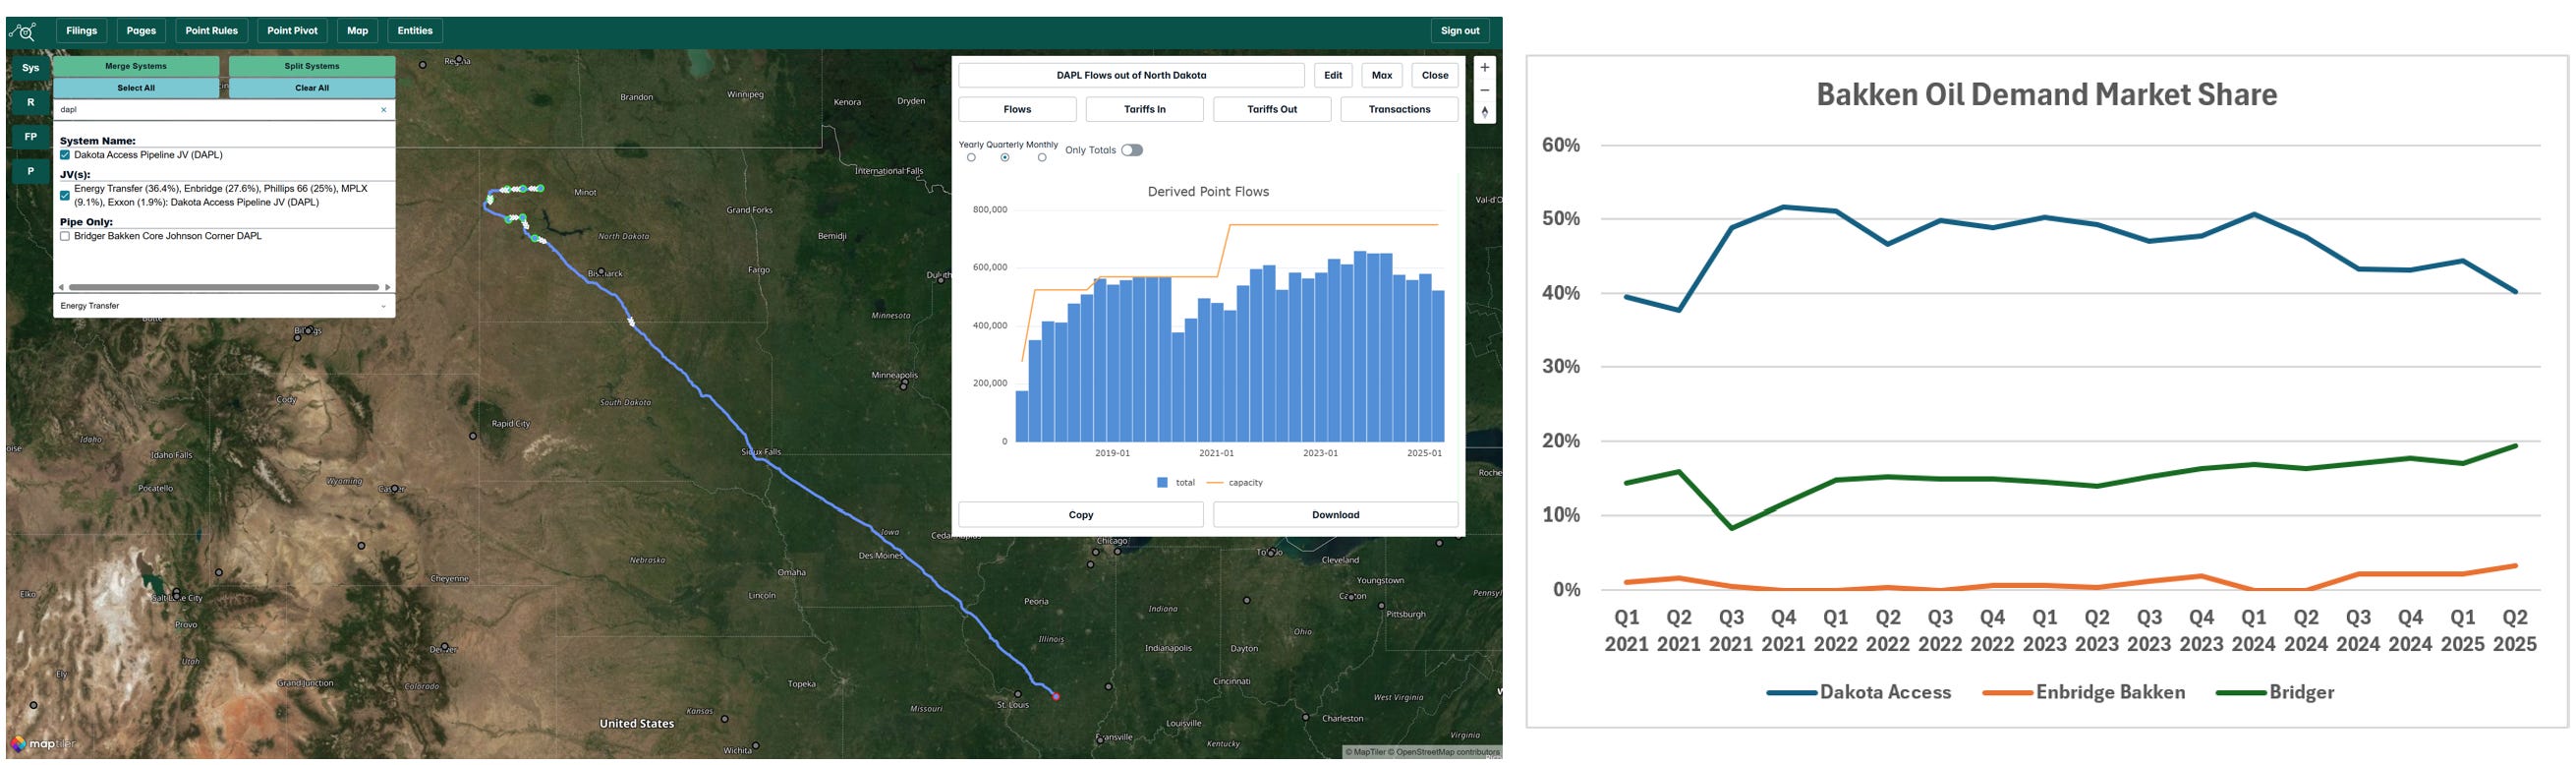Click the Edit button in flows panel
The height and width of the screenshot is (765, 2576).
click(x=1333, y=75)
